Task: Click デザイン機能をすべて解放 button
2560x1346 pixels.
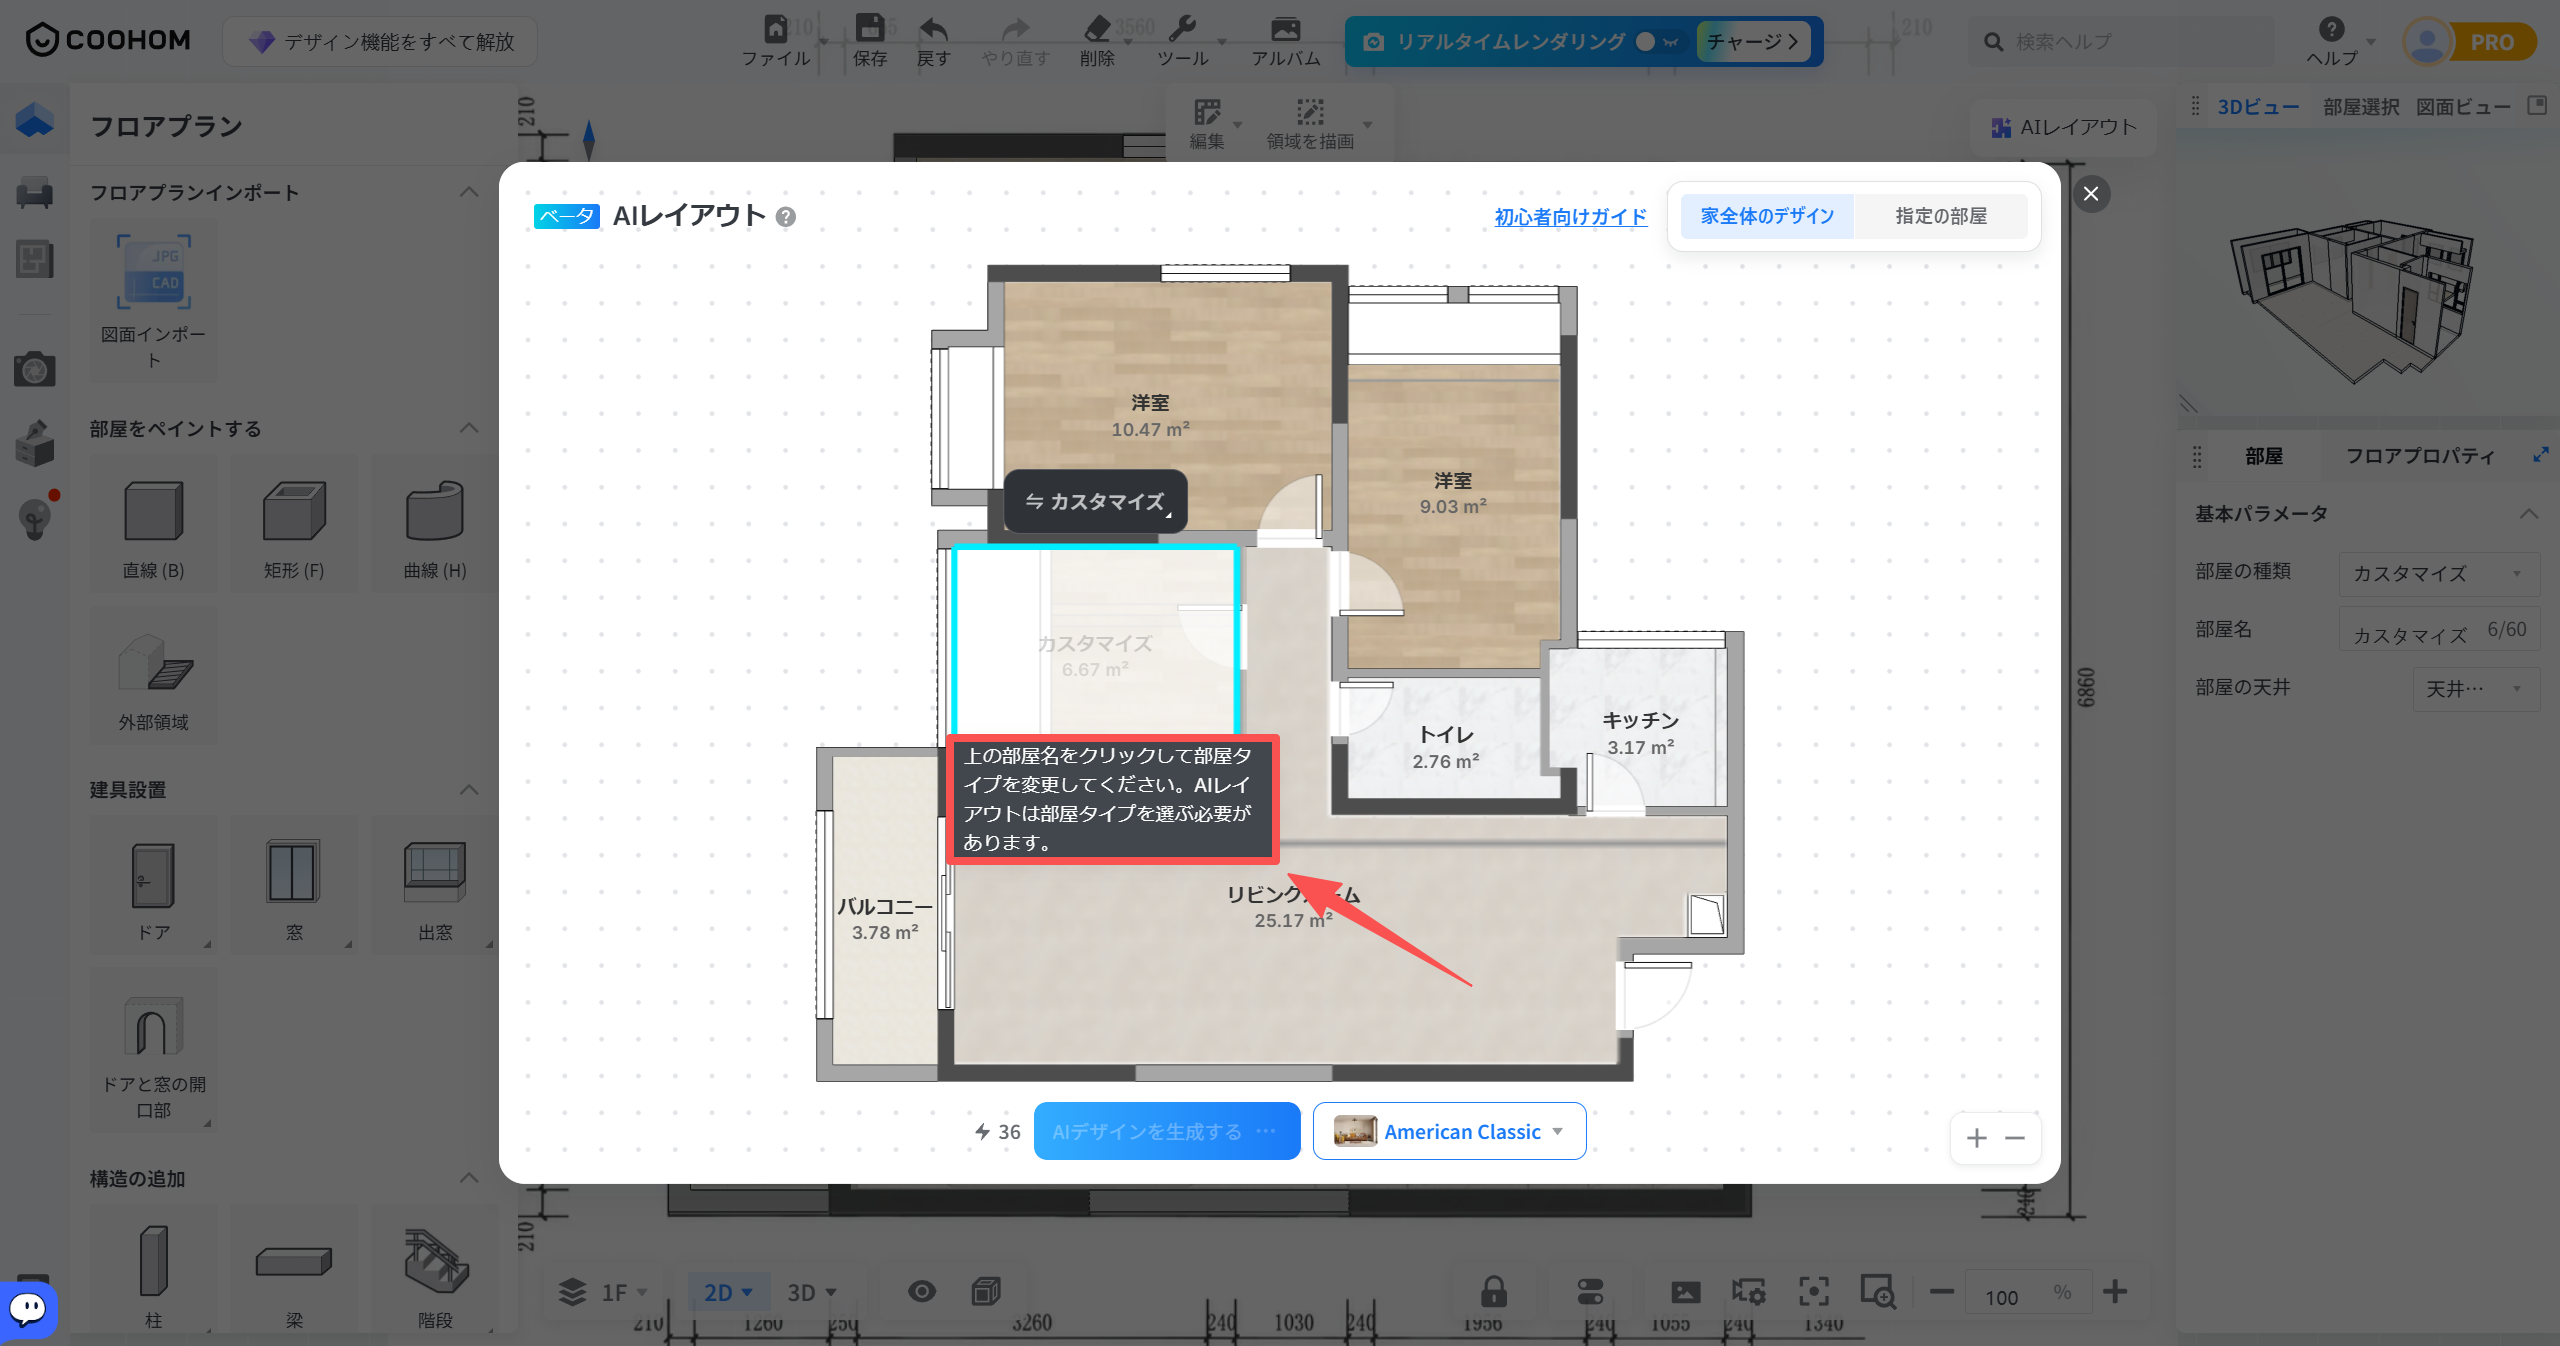Action: coord(380,42)
